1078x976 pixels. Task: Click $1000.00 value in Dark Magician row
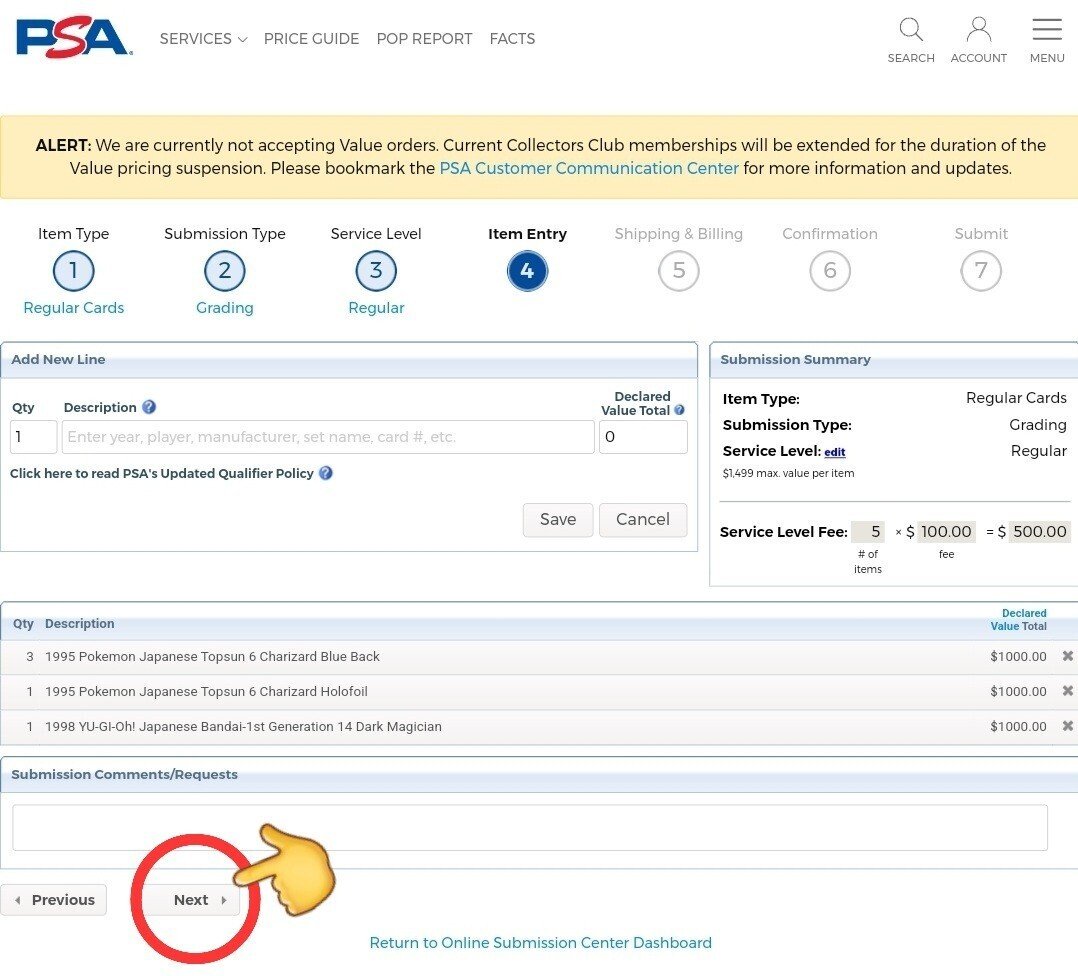(1018, 727)
